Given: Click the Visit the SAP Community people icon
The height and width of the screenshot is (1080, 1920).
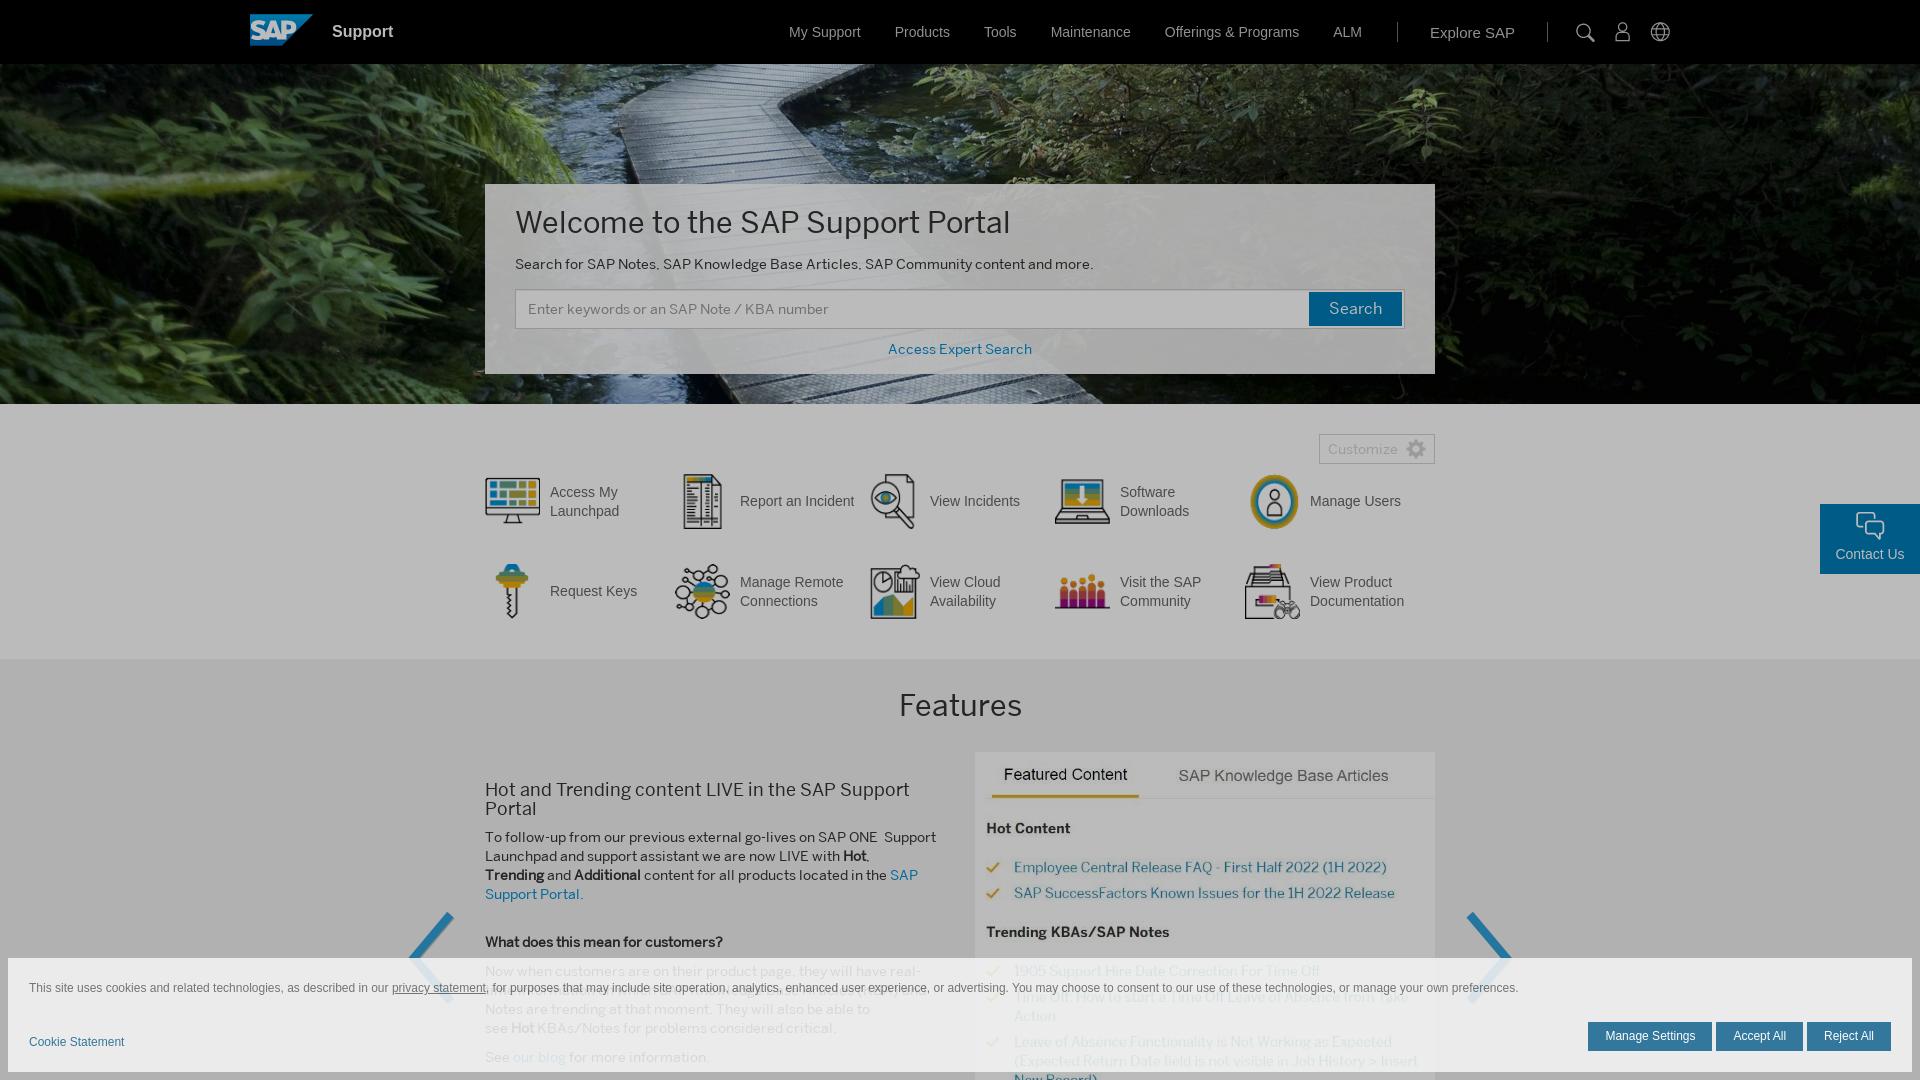Looking at the screenshot, I should pyautogui.click(x=1082, y=591).
